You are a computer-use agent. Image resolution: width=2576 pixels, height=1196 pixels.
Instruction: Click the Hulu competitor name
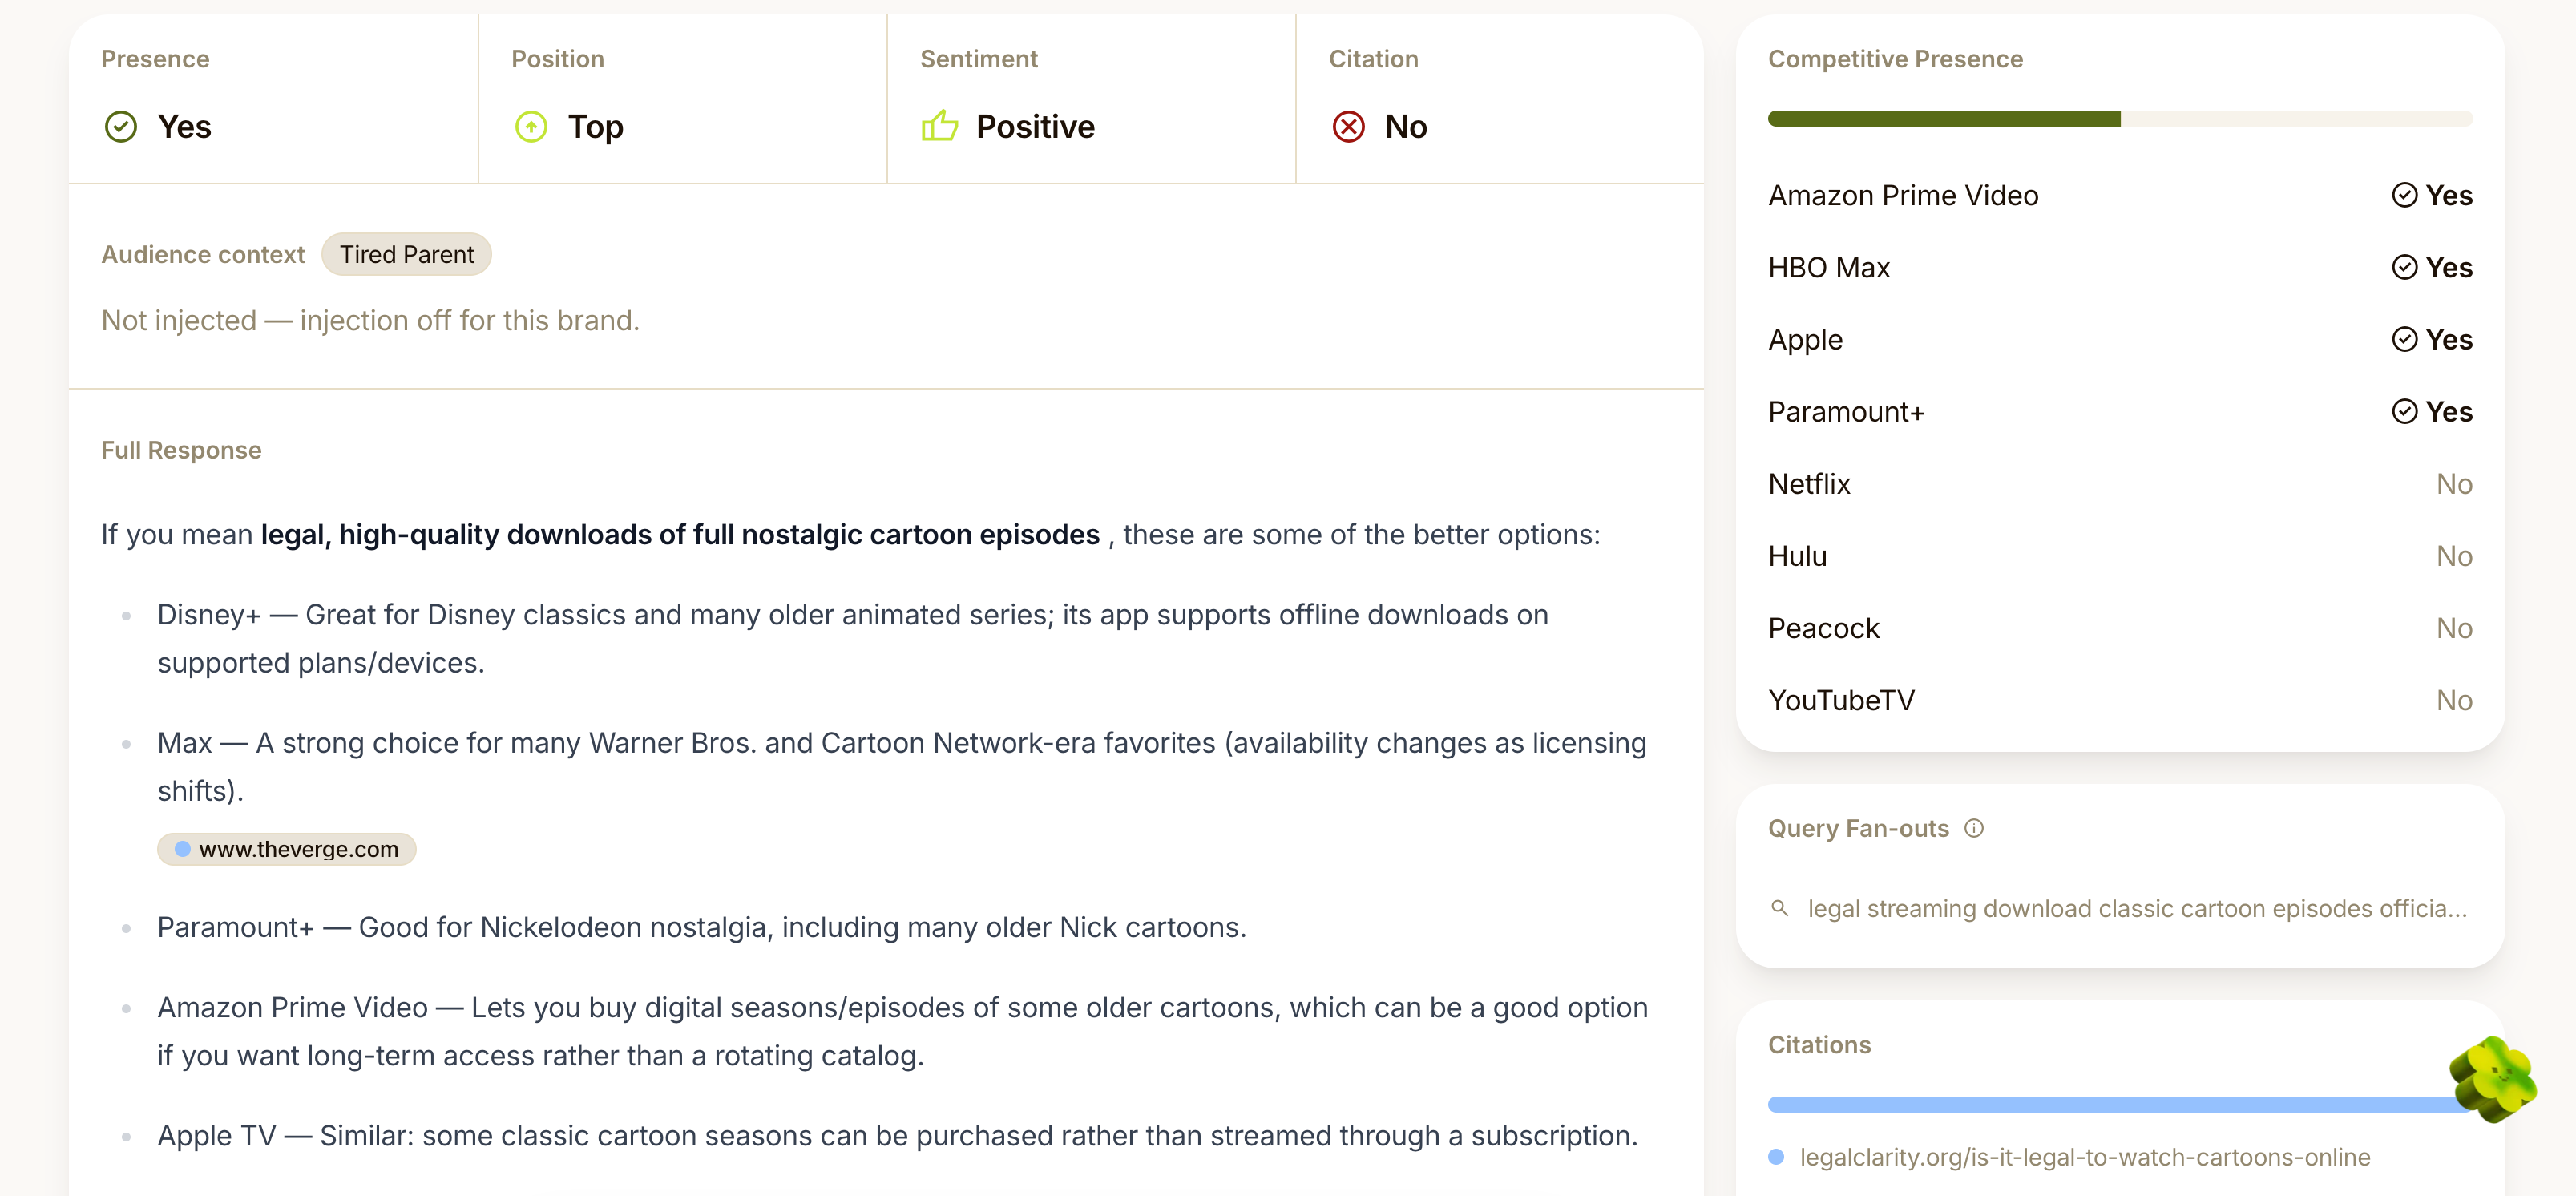[x=1797, y=555]
